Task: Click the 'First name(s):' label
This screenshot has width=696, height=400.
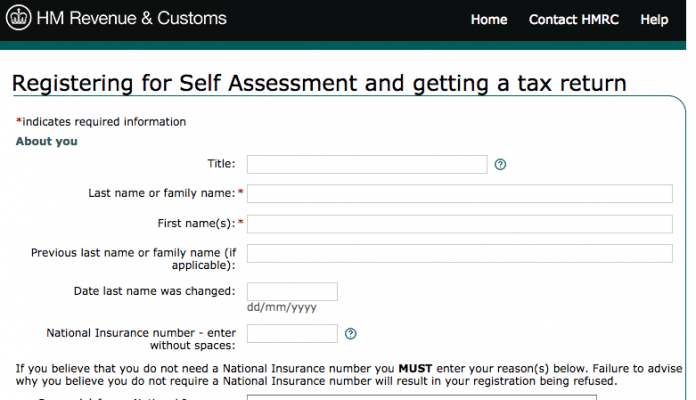Action: [196, 223]
